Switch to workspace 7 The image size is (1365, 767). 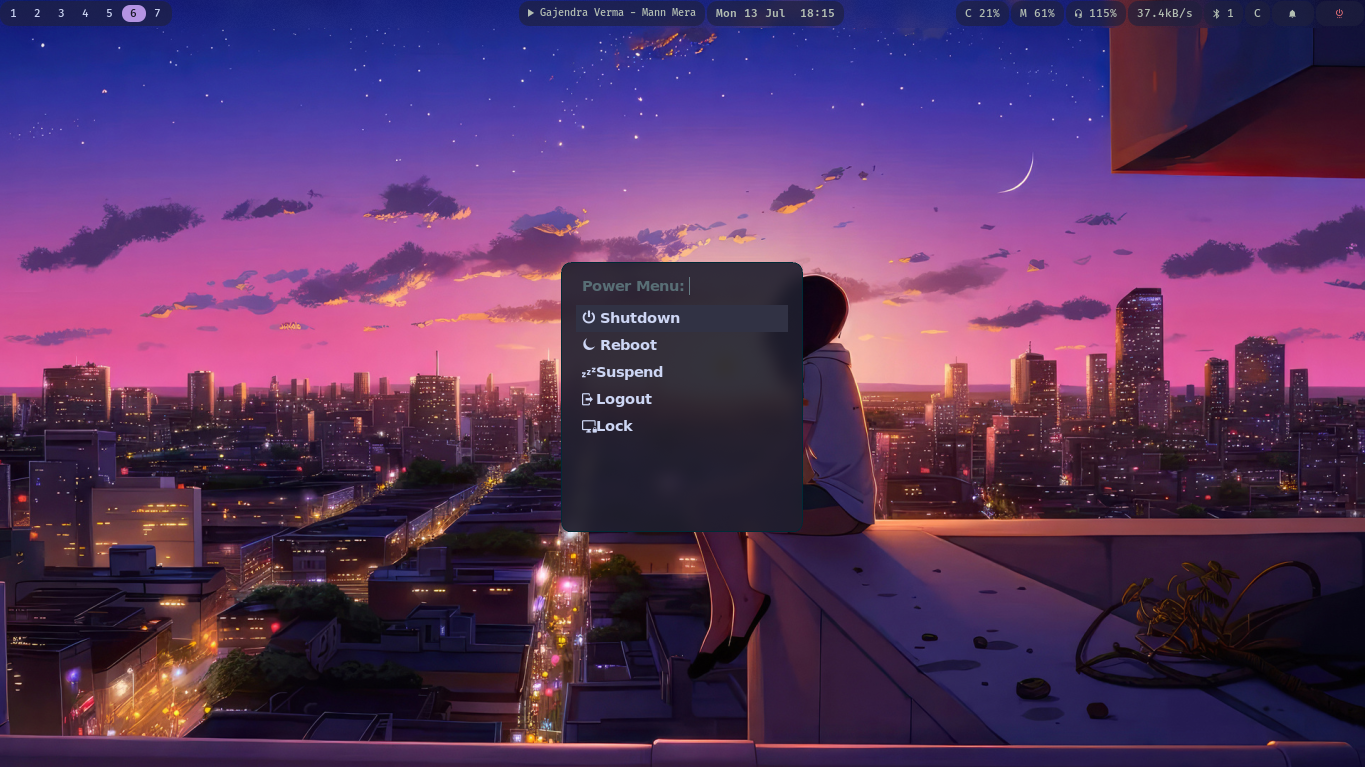(157, 13)
